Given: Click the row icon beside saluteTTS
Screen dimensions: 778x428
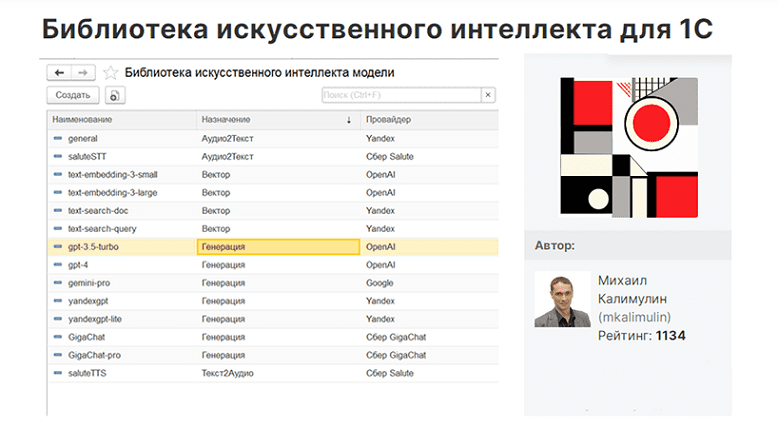Looking at the screenshot, I should [x=58, y=373].
